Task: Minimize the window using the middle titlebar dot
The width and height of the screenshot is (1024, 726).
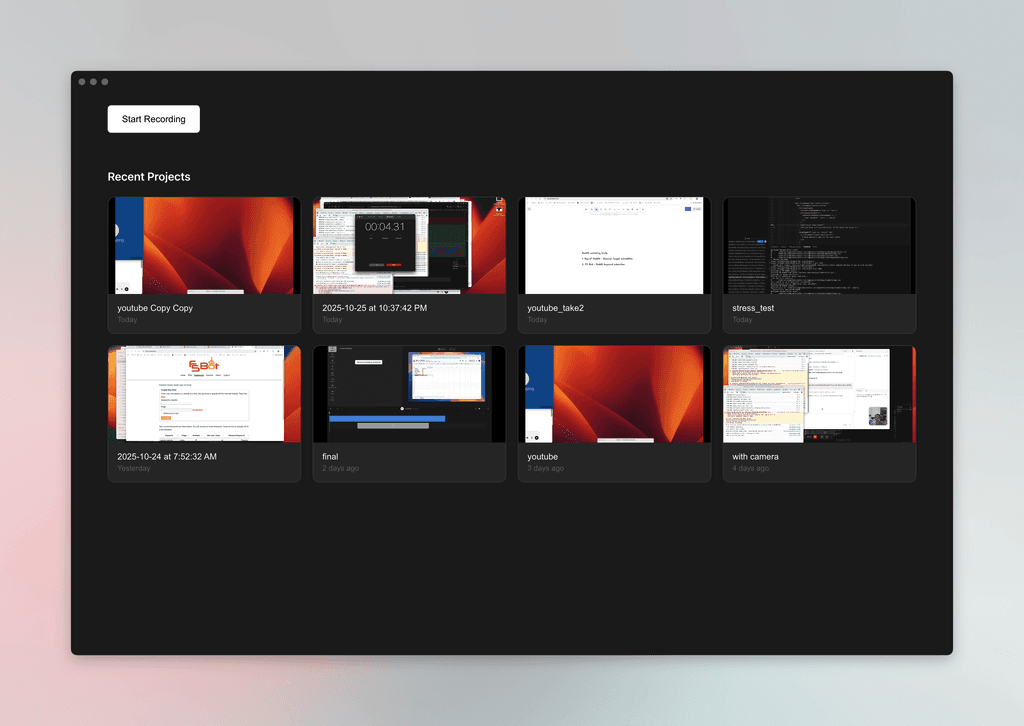Action: (x=93, y=82)
